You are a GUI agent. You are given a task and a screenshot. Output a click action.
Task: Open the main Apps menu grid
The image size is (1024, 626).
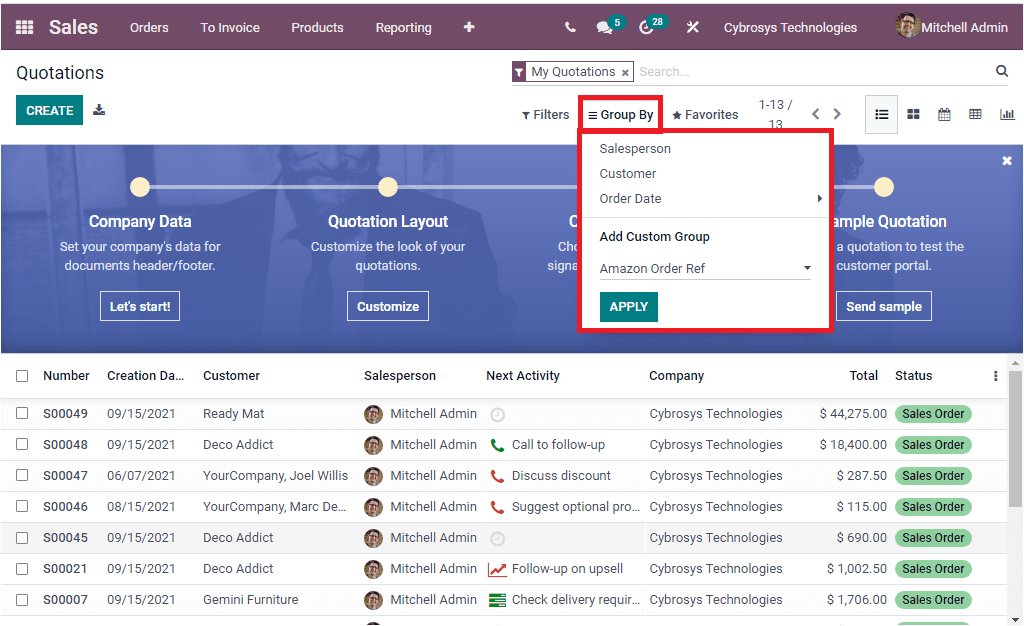pos(23,27)
